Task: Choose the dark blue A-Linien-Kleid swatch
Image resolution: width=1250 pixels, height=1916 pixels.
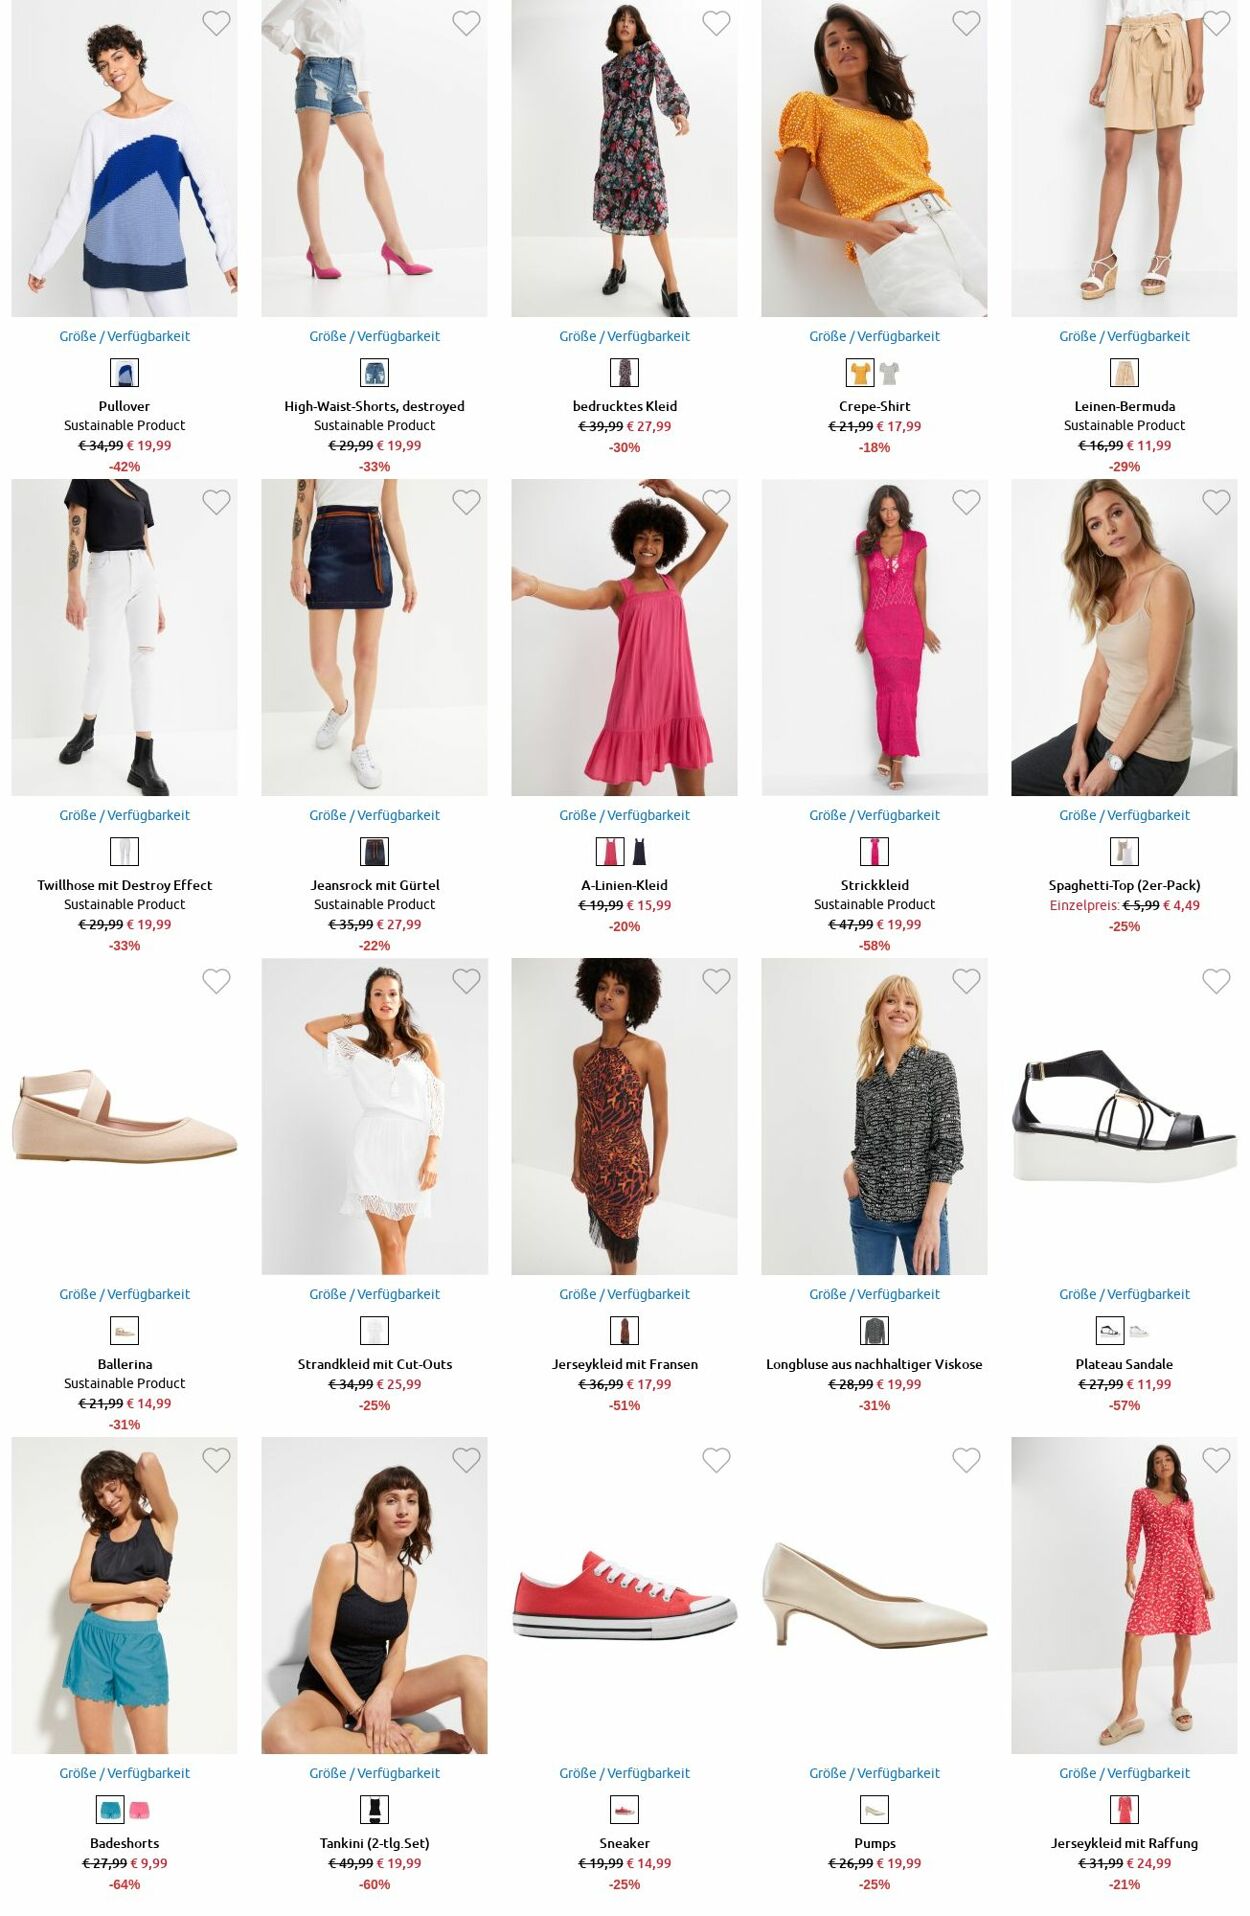Action: 639,852
